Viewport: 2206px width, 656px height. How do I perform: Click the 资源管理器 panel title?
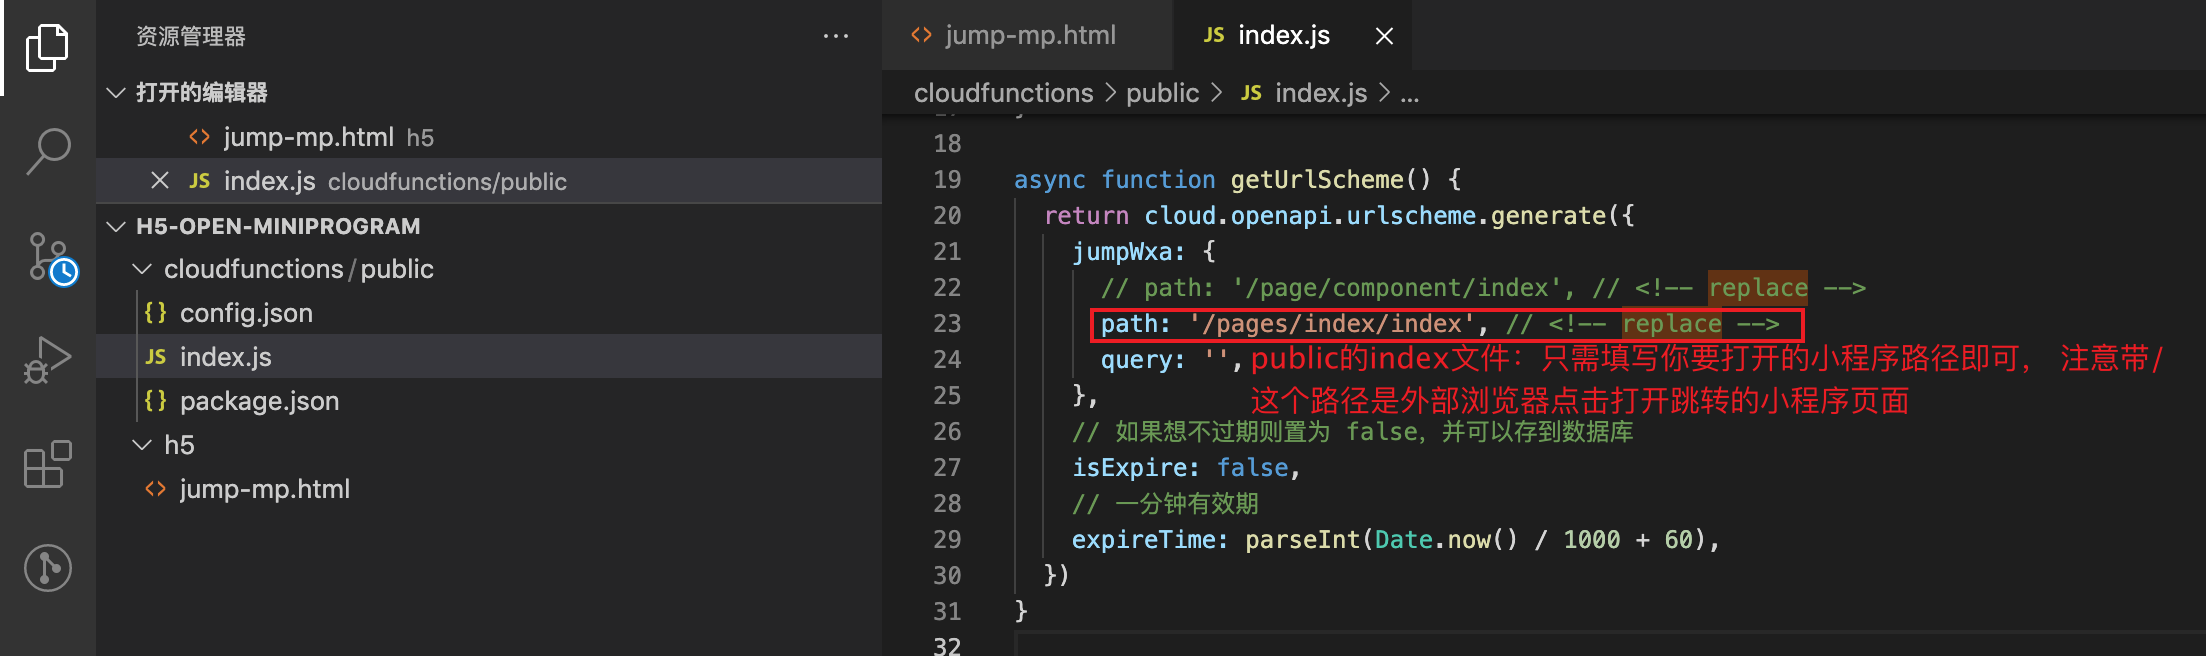(x=190, y=36)
